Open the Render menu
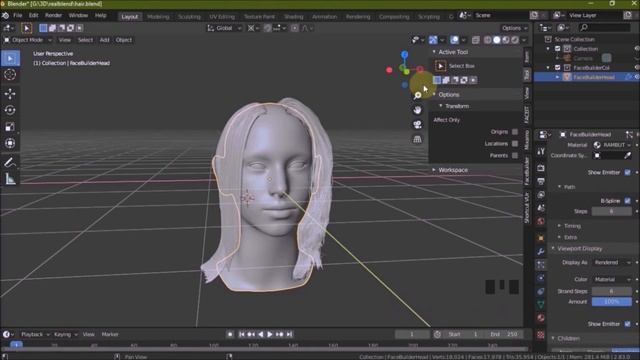Image resolution: width=640 pixels, height=360 pixels. (53, 16)
